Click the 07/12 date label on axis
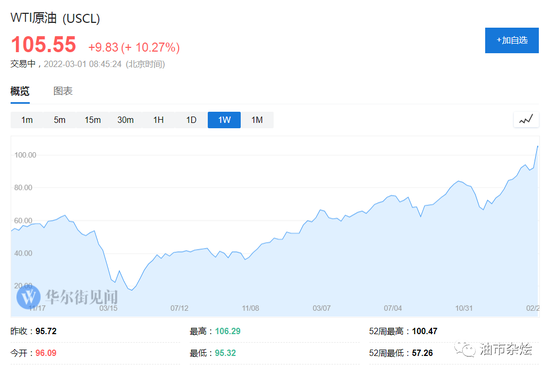 pyautogui.click(x=179, y=308)
